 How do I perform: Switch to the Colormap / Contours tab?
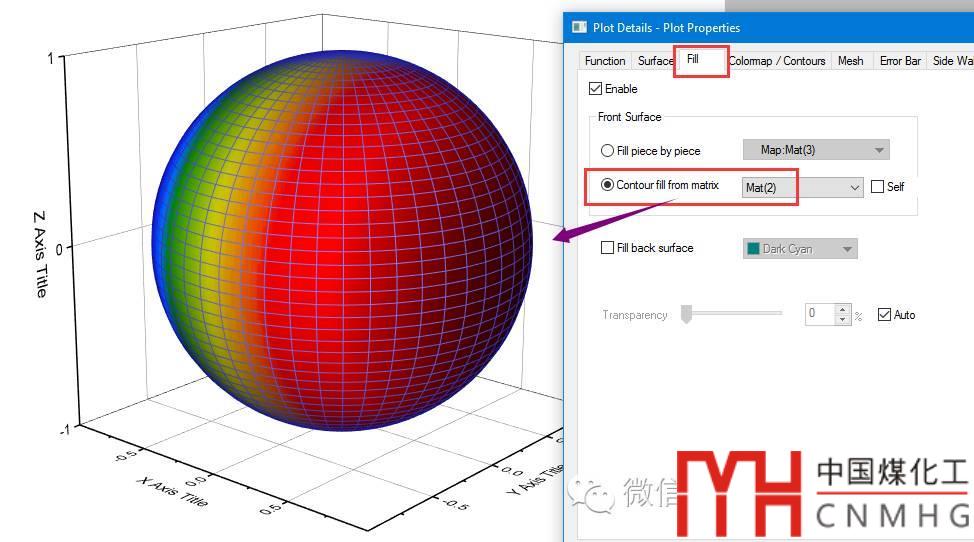pyautogui.click(x=777, y=61)
